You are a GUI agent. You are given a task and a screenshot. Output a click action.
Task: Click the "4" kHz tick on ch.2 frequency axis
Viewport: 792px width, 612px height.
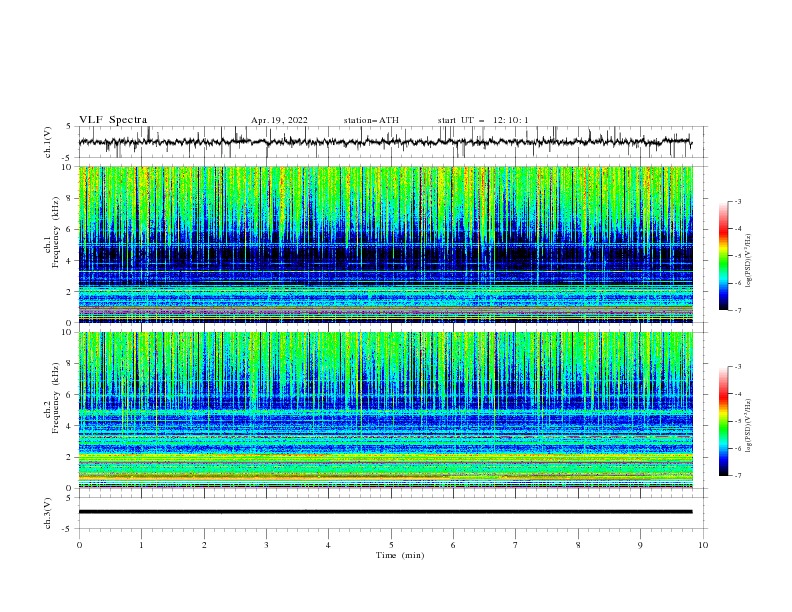point(69,426)
